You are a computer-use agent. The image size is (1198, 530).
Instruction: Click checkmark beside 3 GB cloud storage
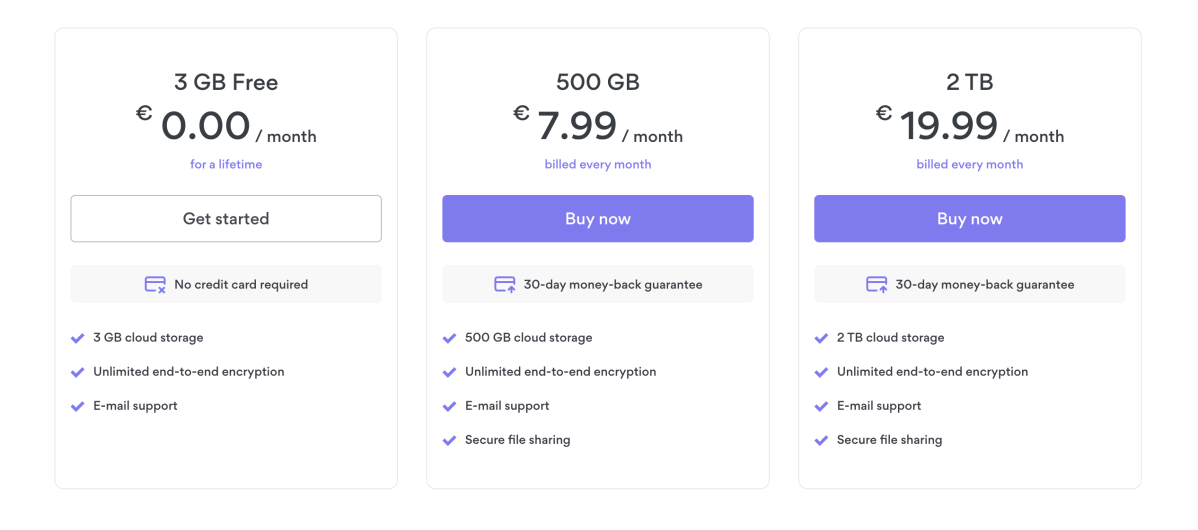coord(78,338)
